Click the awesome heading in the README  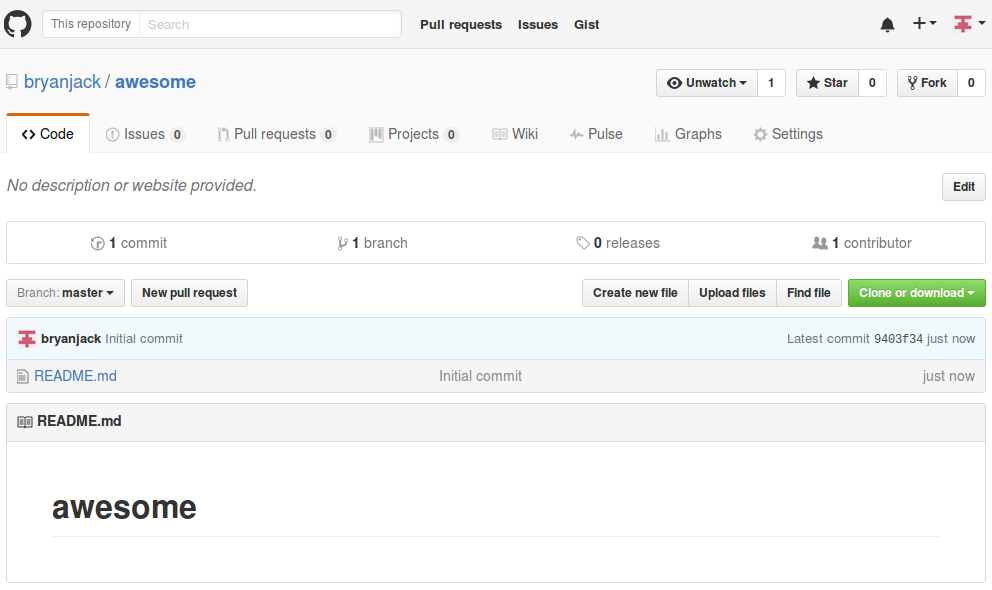tap(124, 508)
